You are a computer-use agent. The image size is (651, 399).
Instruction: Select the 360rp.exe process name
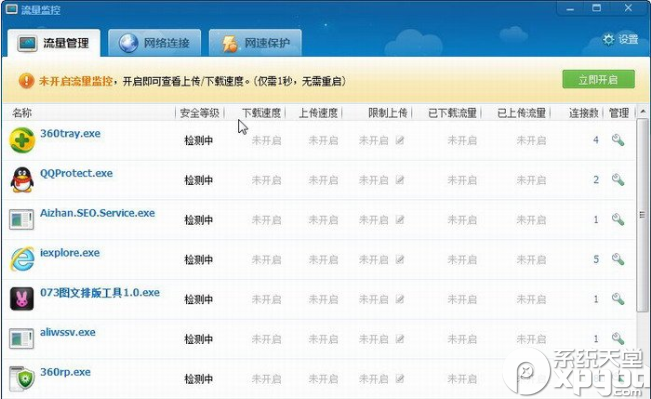(65, 372)
